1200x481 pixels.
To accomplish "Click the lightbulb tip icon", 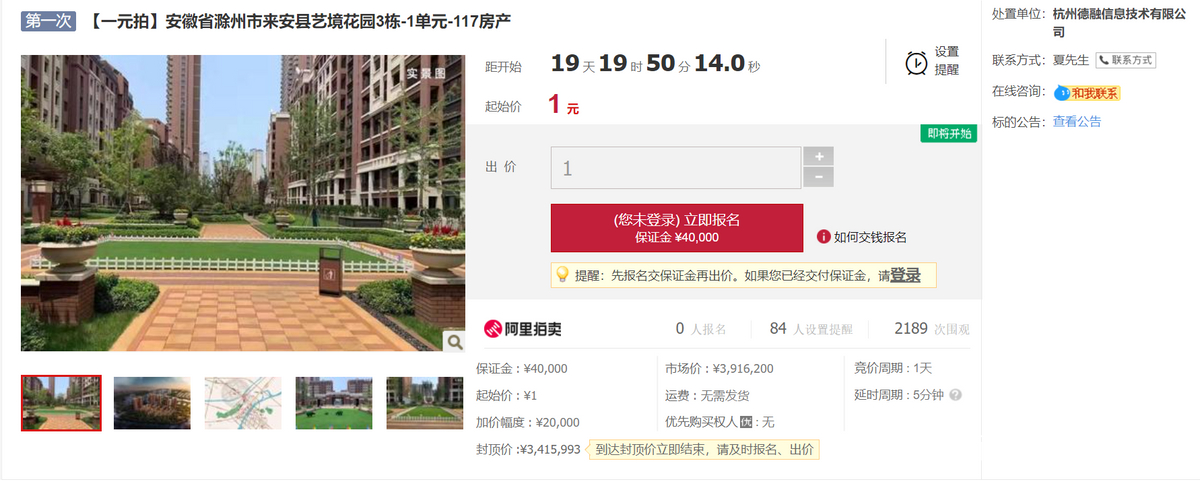I will coord(562,274).
